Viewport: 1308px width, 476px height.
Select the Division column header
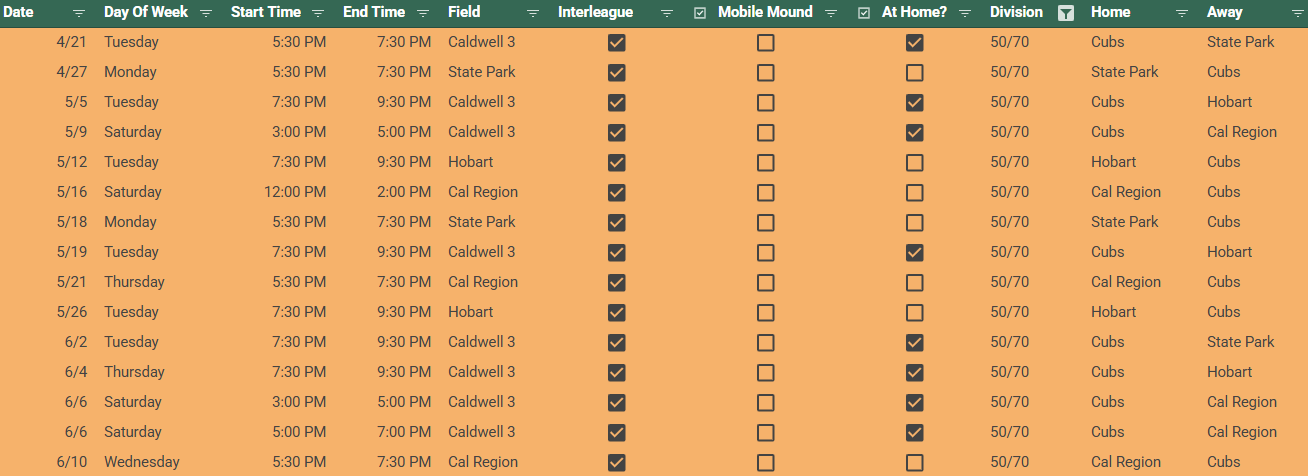1016,13
